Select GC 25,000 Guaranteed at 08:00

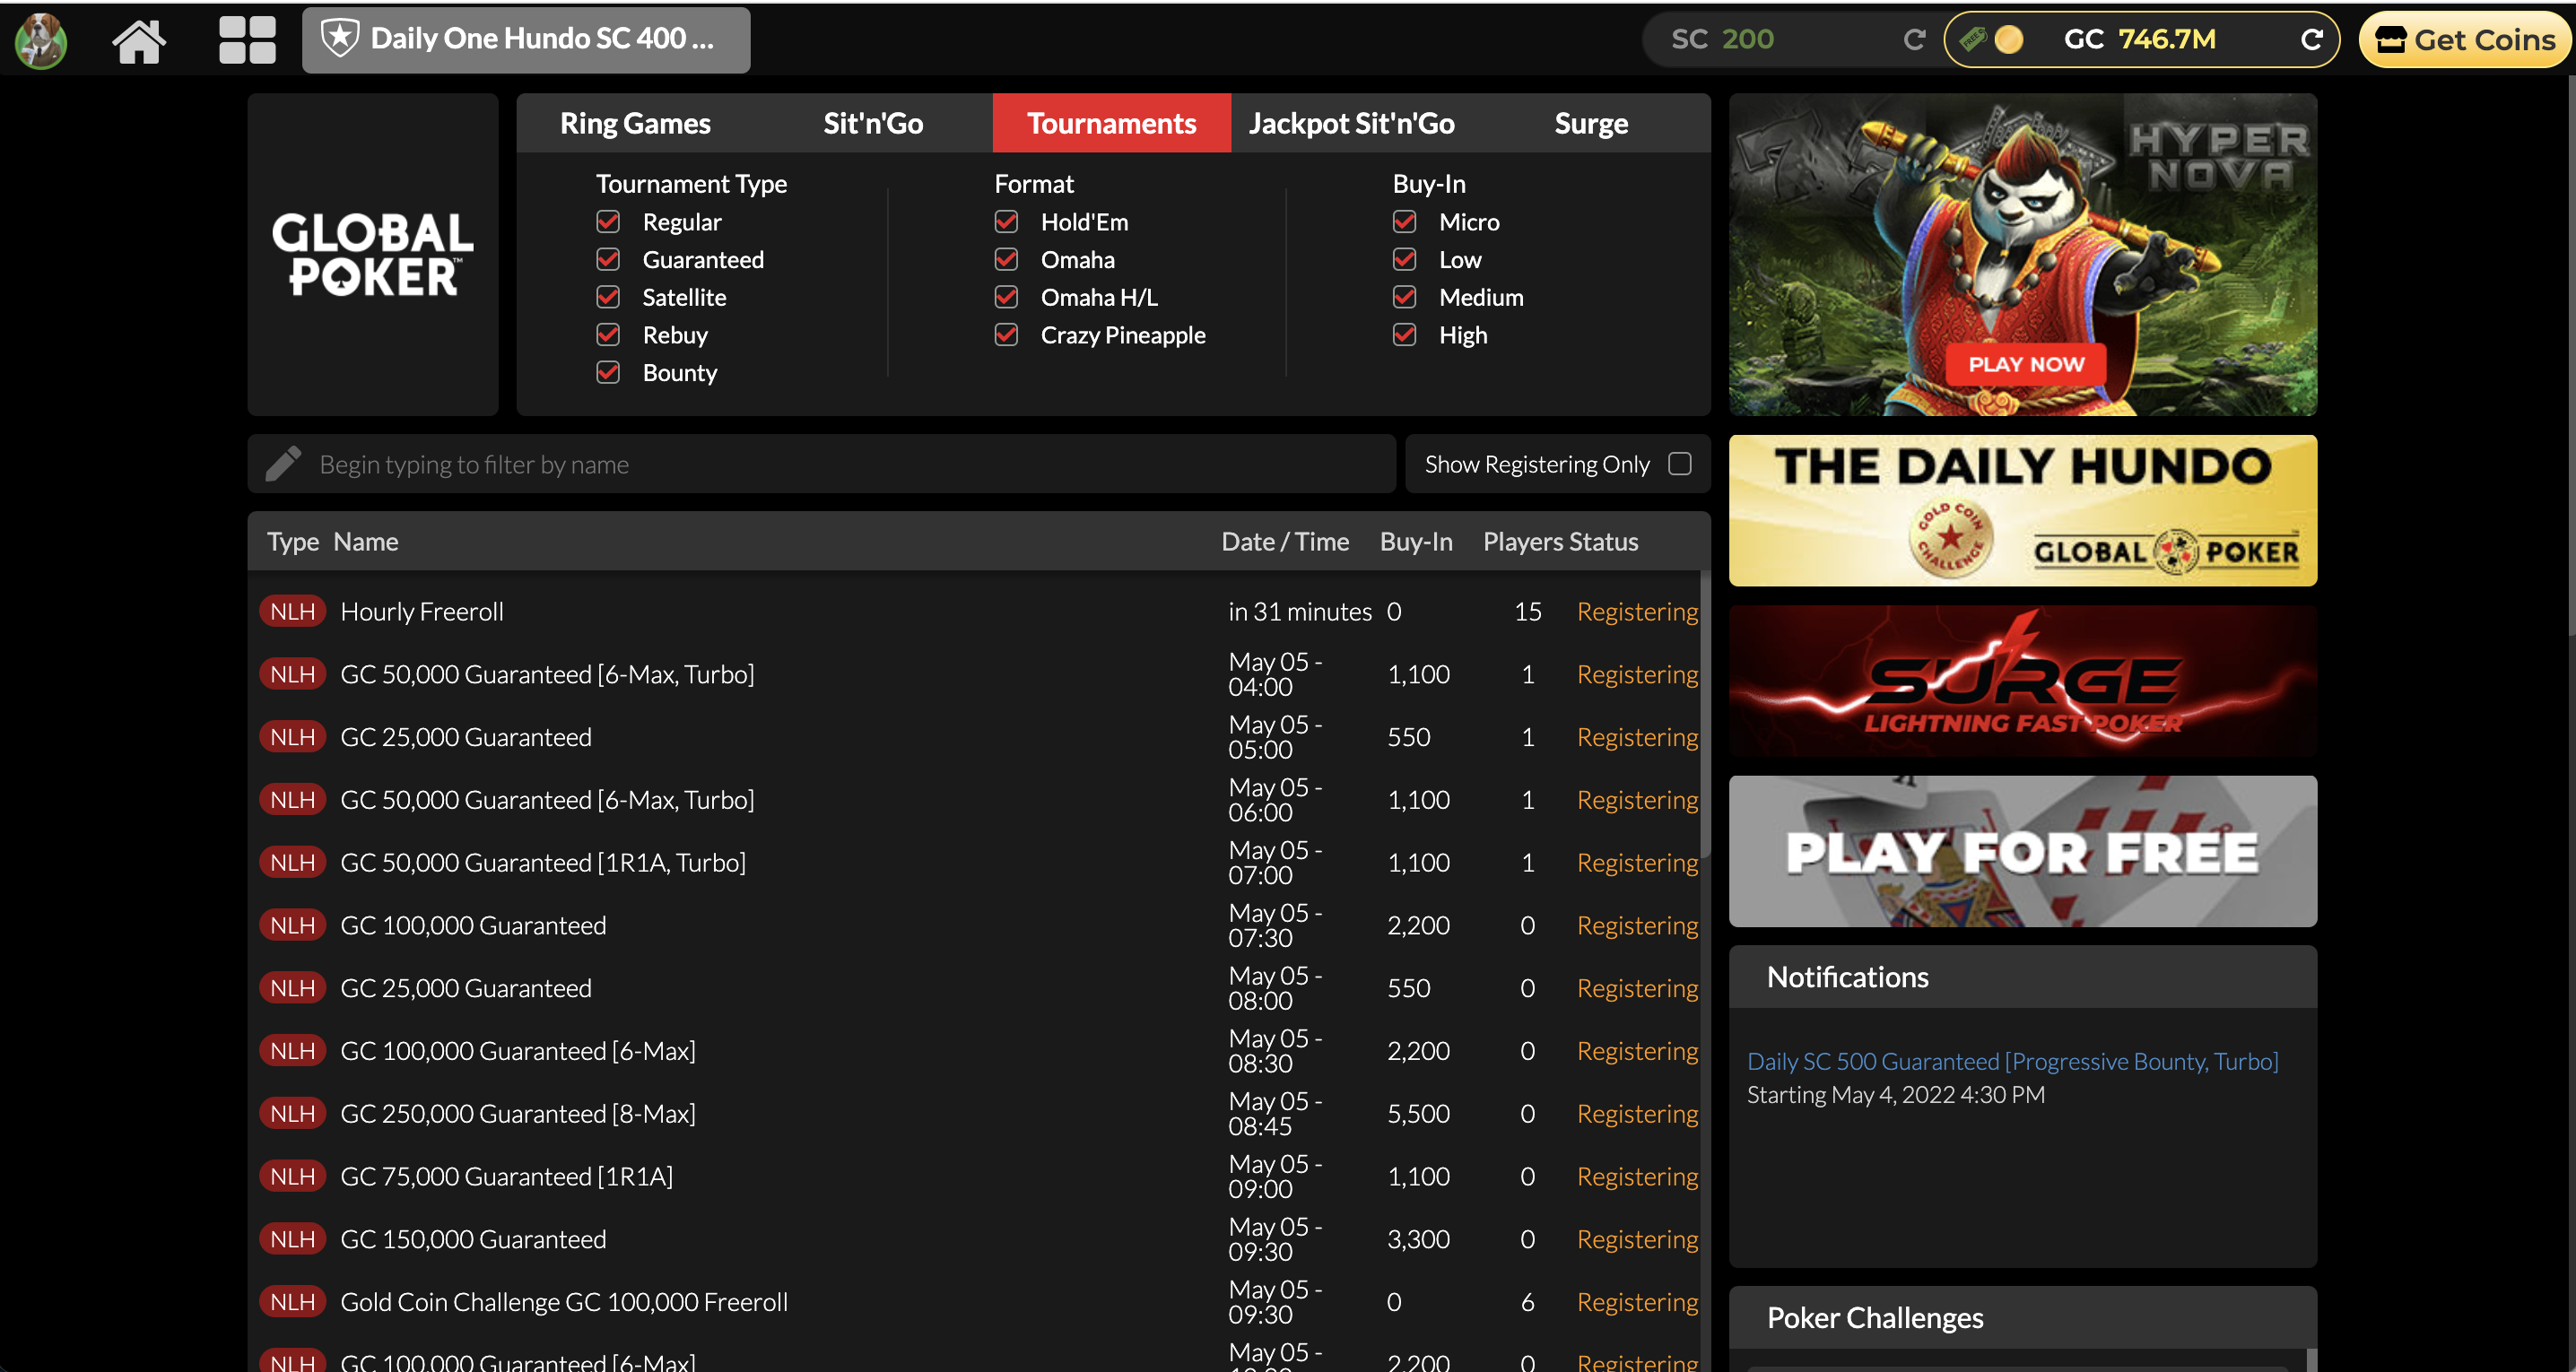click(975, 988)
